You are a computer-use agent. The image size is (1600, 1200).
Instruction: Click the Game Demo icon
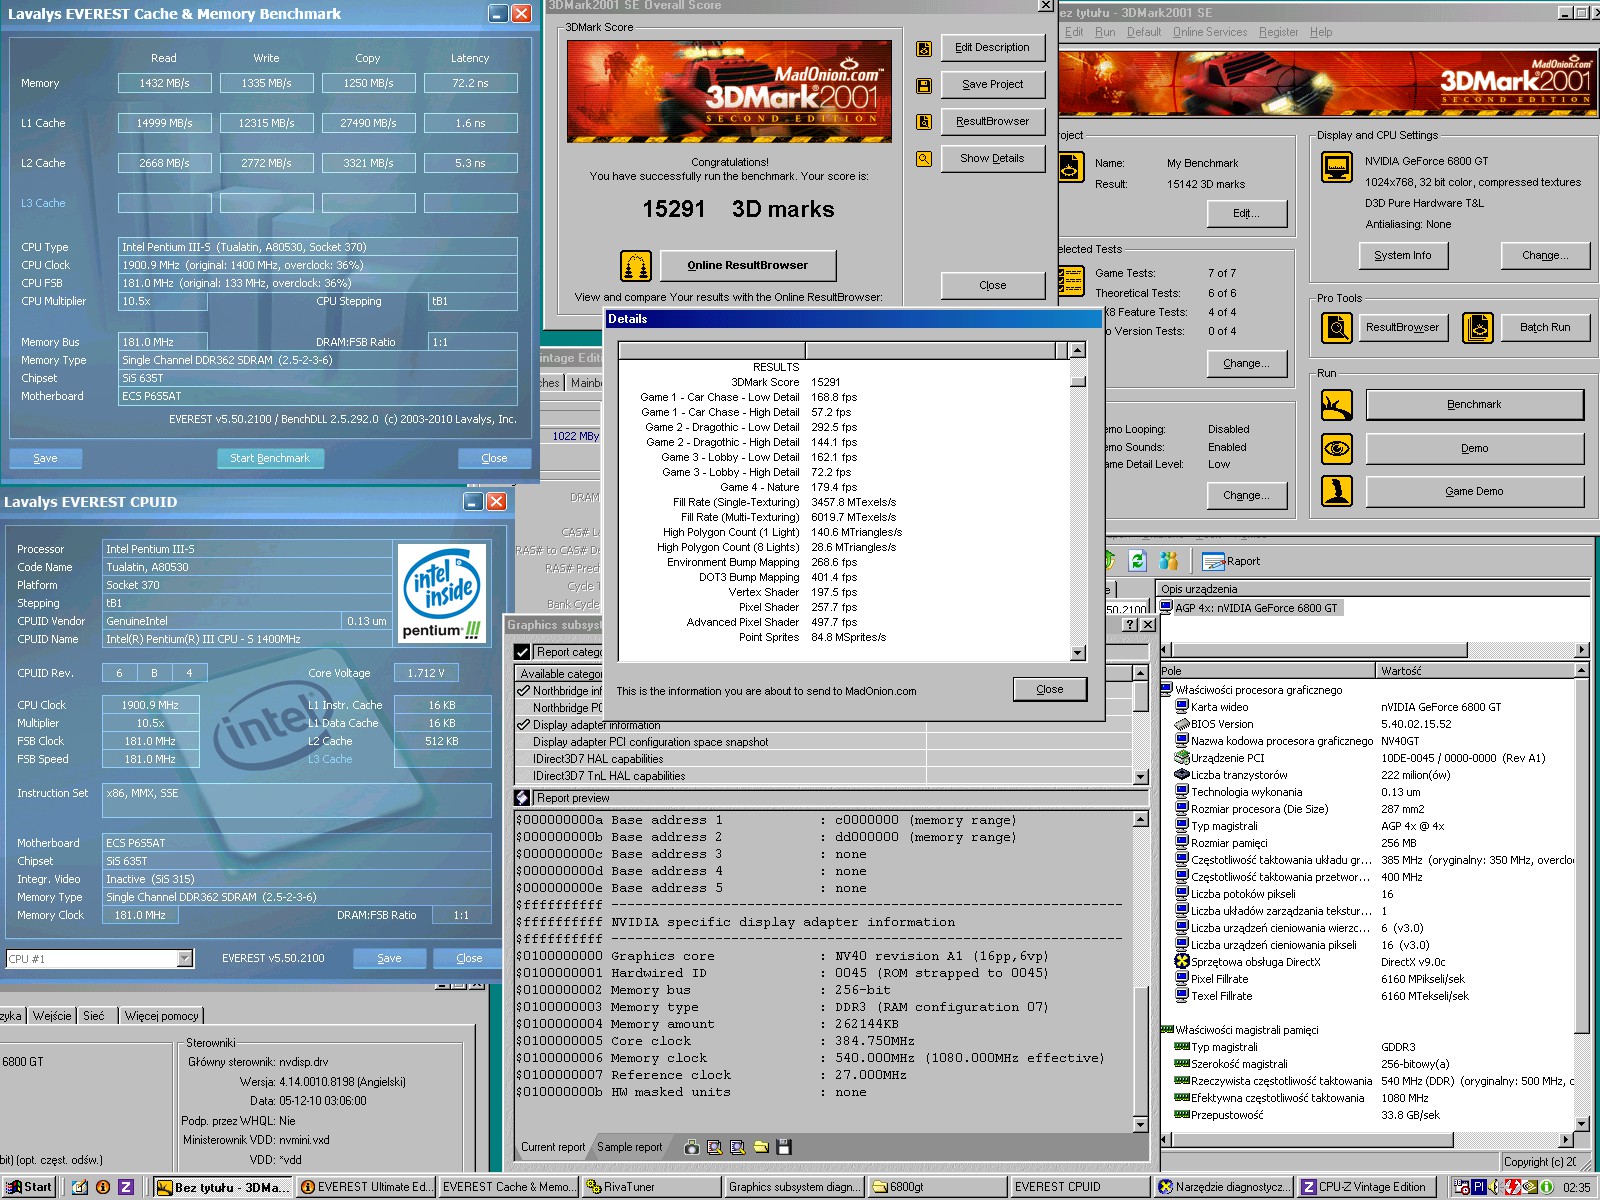coord(1337,491)
